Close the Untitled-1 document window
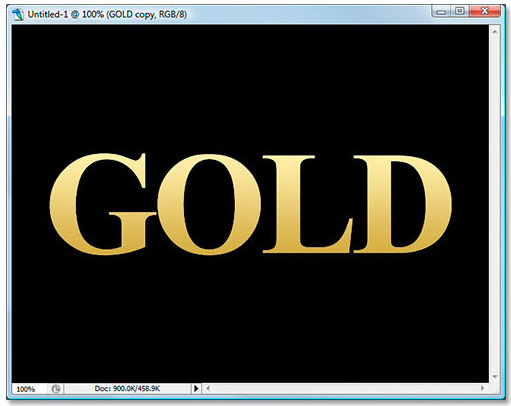 click(x=485, y=12)
